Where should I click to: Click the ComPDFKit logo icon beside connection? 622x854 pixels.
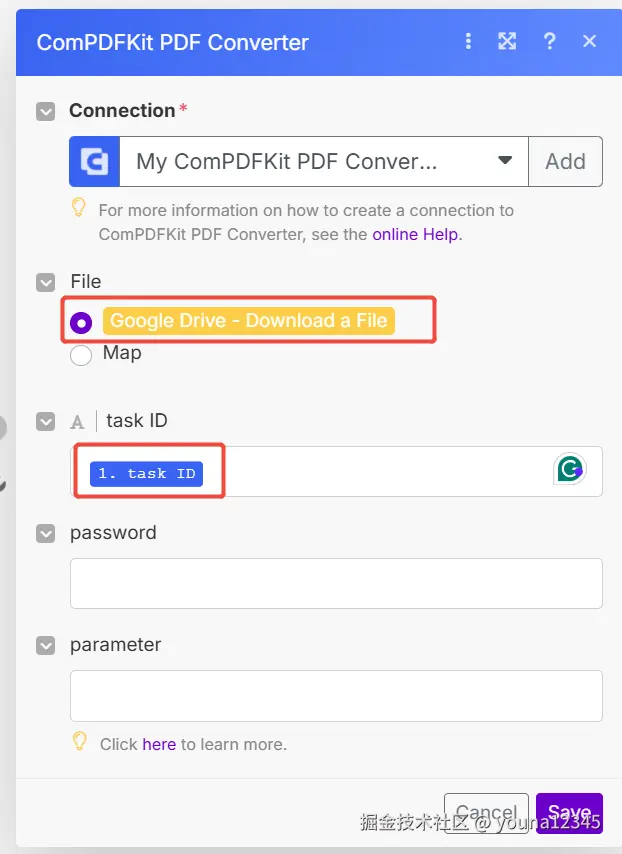coord(94,162)
